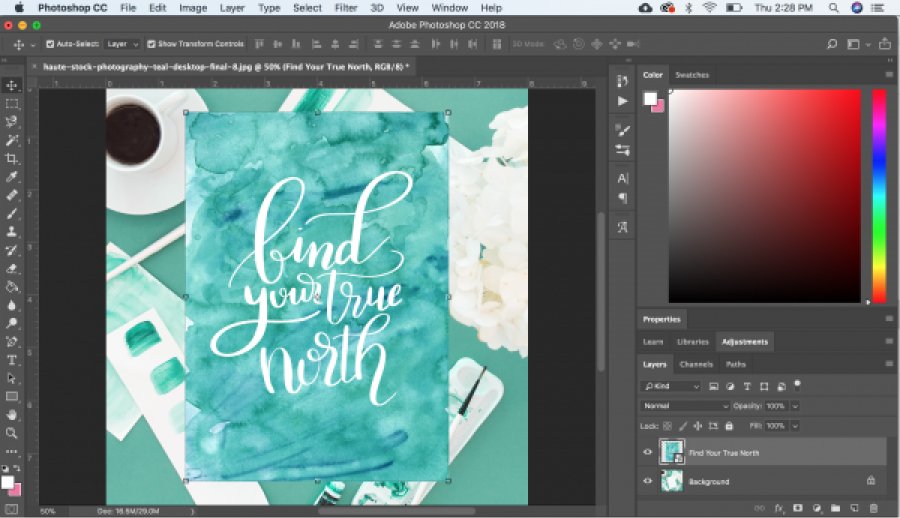Viewport: 900px width, 518px height.
Task: Select the Crop tool
Action: coord(11,159)
